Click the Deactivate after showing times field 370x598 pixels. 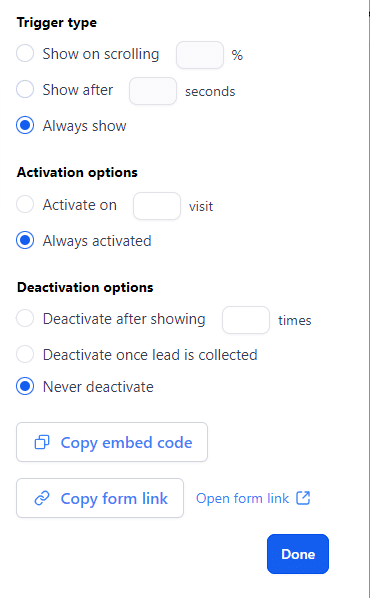(x=246, y=320)
